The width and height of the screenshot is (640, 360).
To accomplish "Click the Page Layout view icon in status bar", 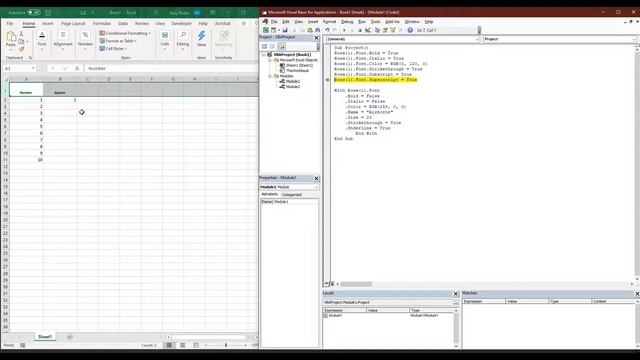I will (182, 345).
